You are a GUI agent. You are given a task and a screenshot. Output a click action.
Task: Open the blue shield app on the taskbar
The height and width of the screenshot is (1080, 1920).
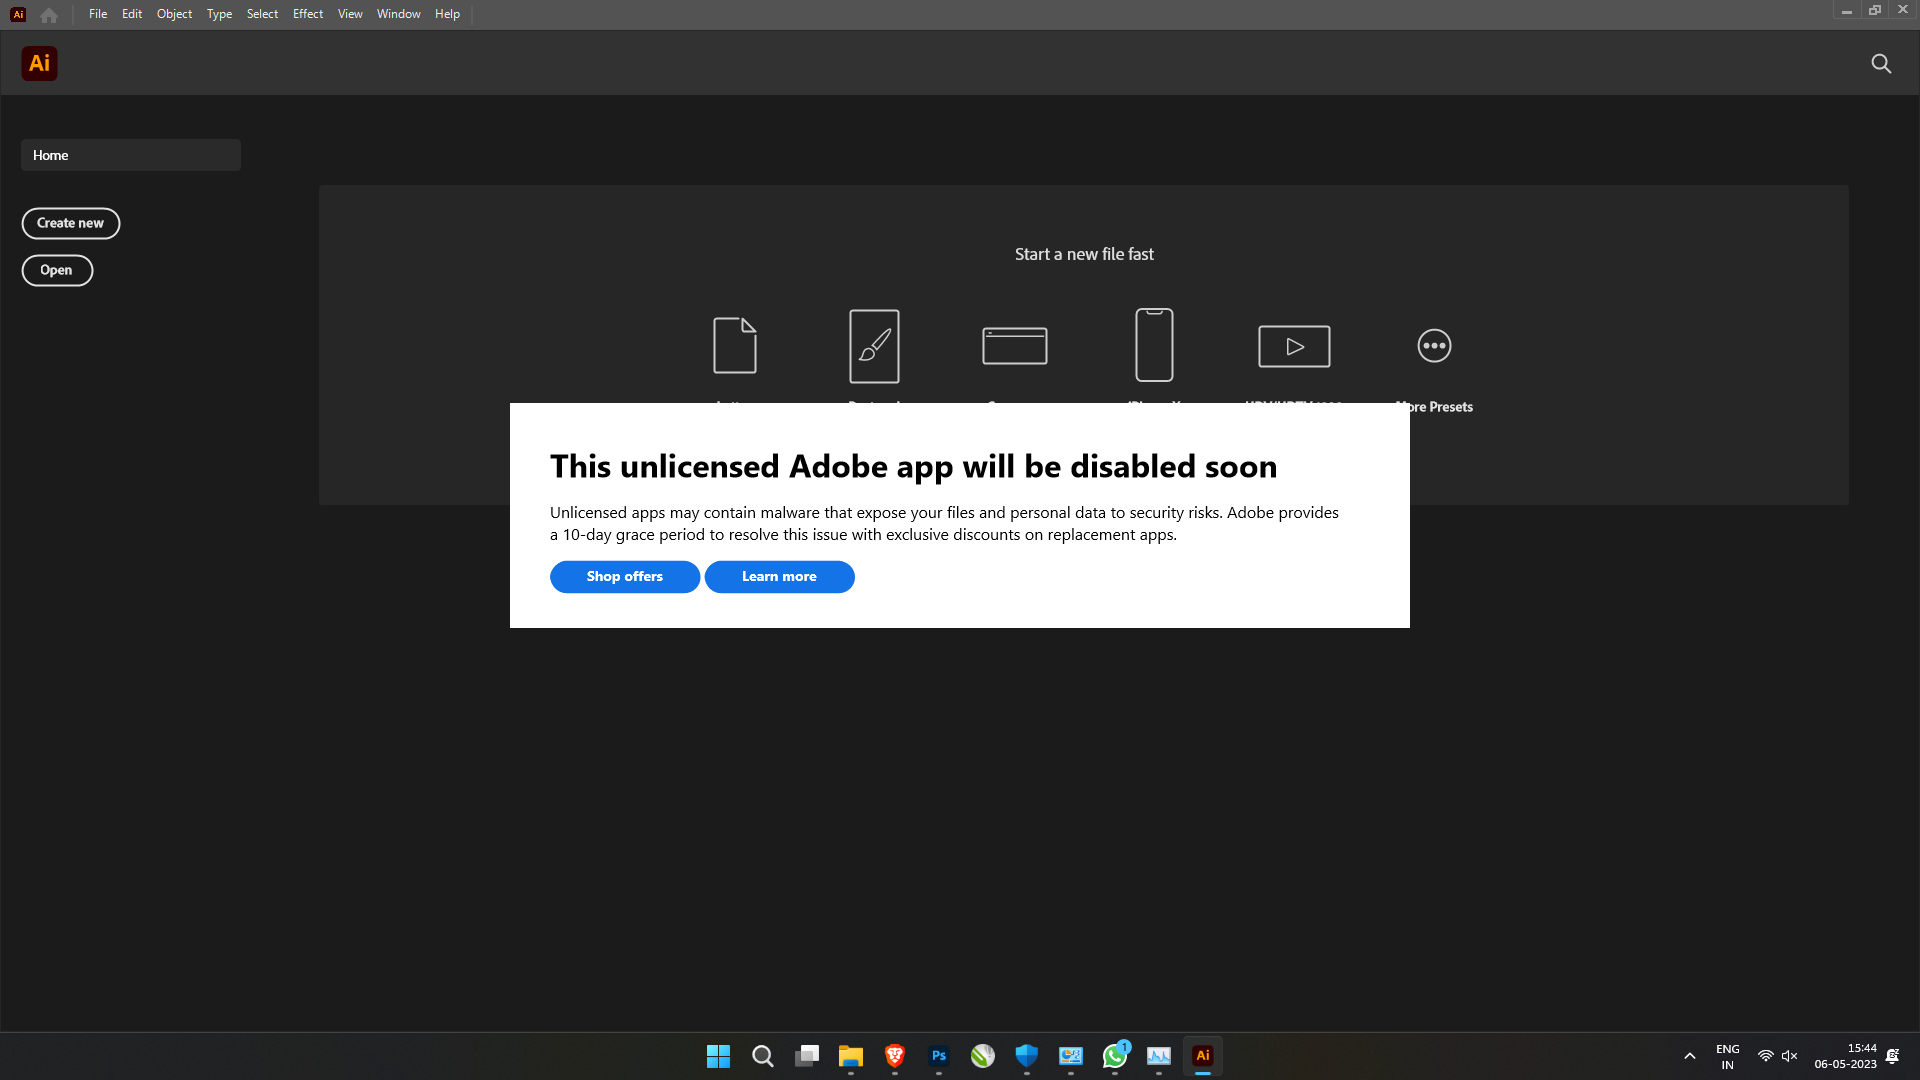click(1027, 1056)
